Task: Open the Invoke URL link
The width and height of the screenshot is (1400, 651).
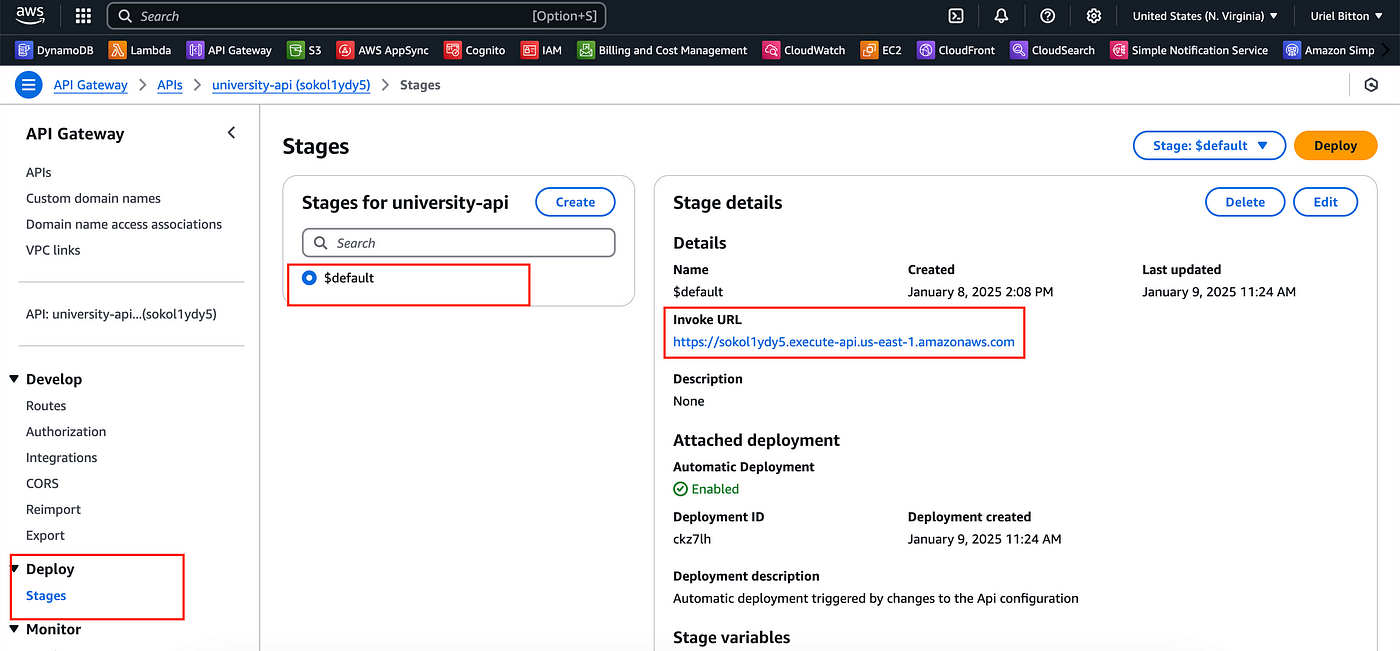Action: click(x=843, y=341)
